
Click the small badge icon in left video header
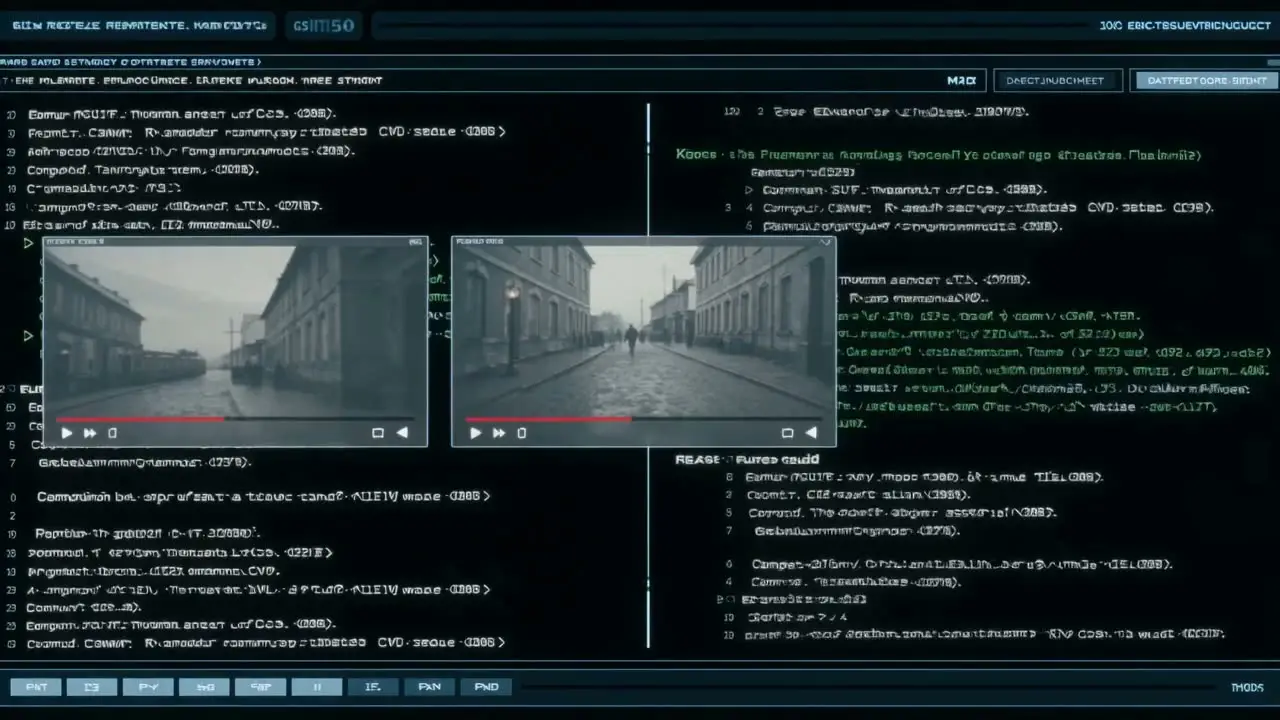pyautogui.click(x=415, y=242)
